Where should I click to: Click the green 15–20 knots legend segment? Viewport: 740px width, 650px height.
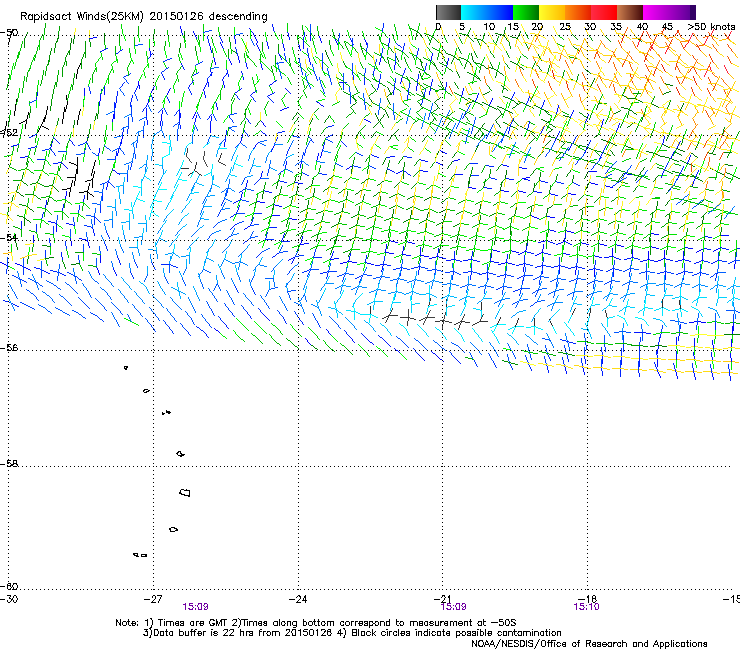(x=525, y=12)
